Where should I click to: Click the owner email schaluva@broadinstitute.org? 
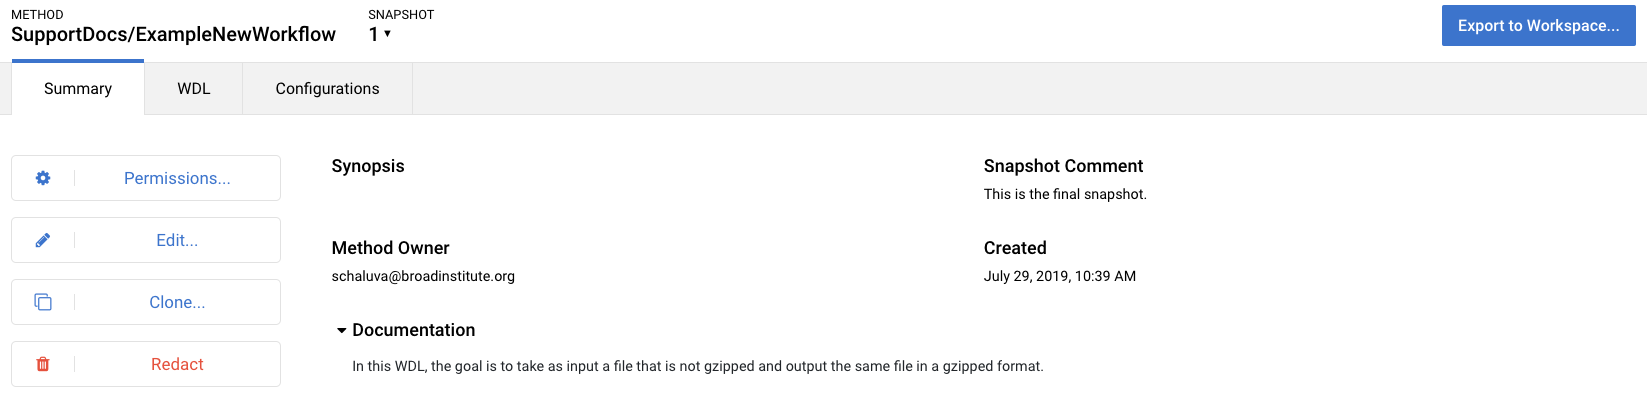click(423, 276)
